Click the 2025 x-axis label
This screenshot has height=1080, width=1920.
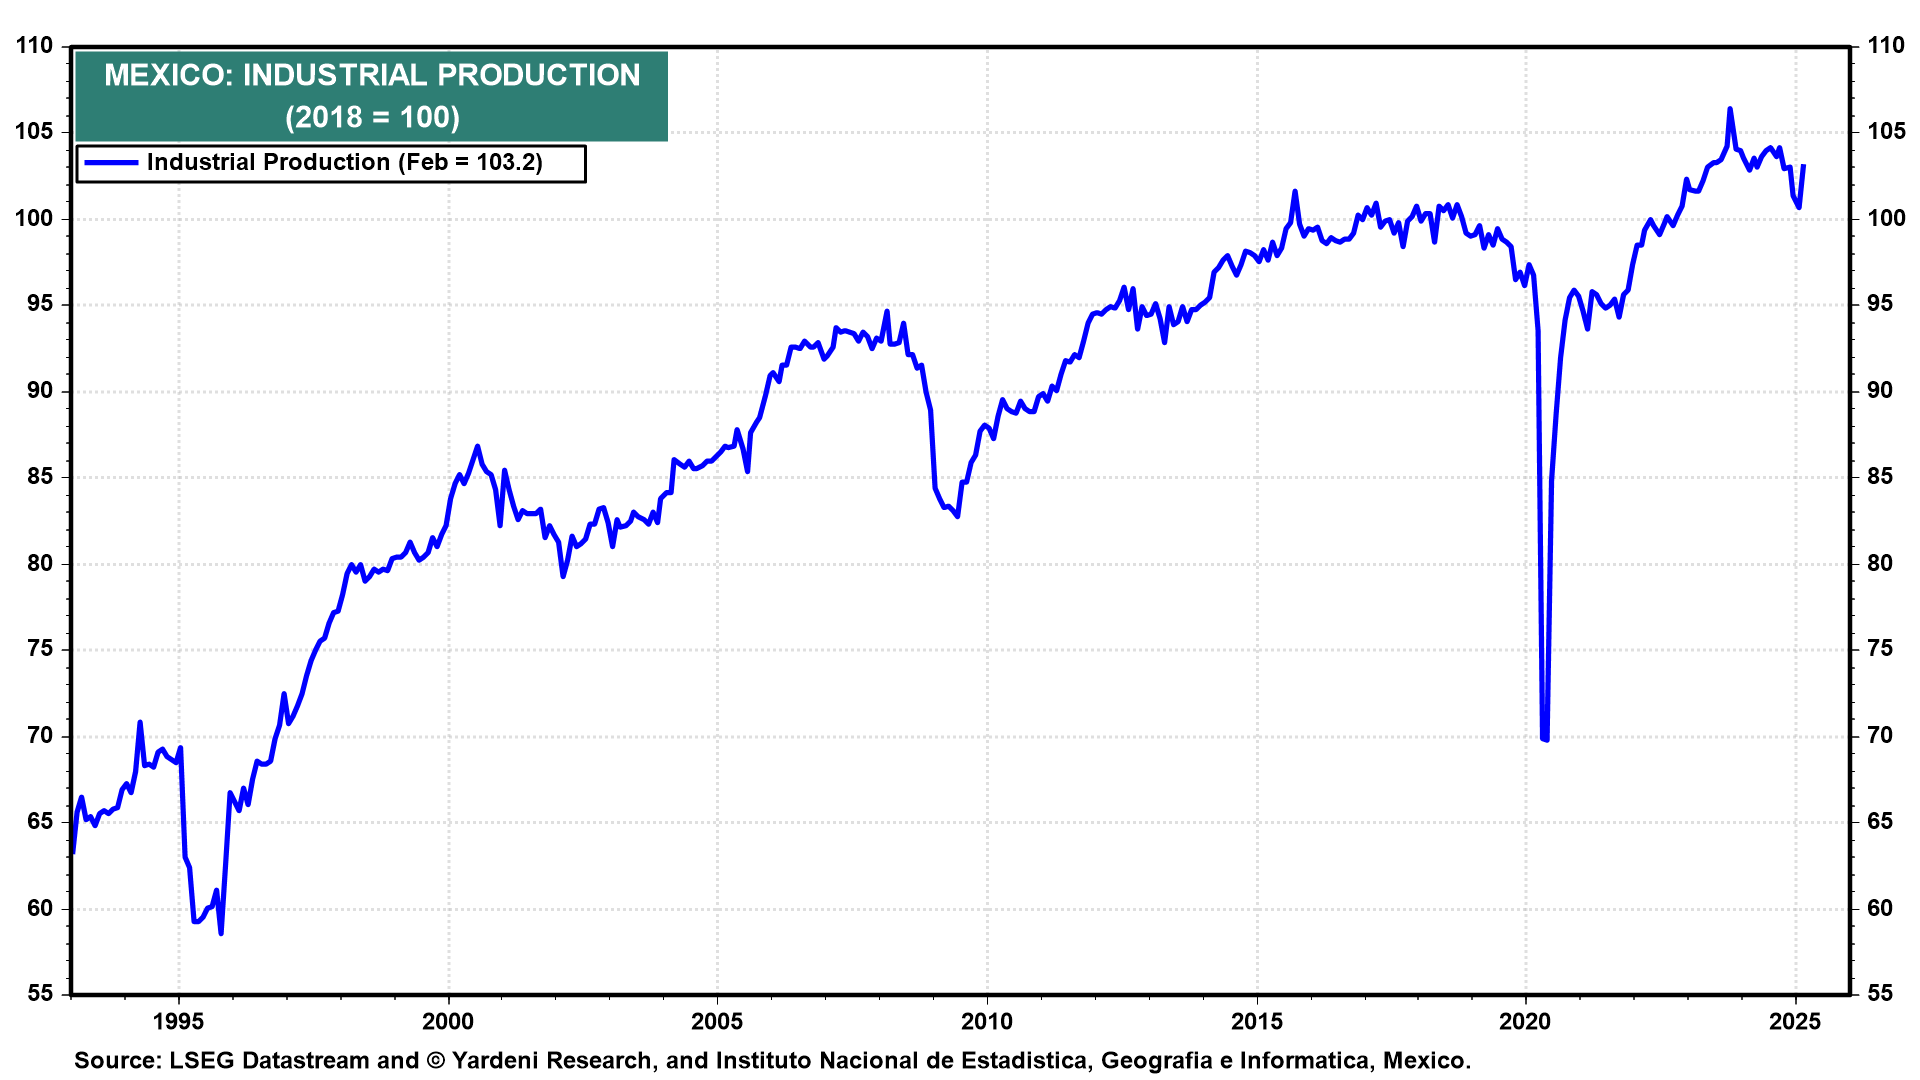click(x=1795, y=1022)
